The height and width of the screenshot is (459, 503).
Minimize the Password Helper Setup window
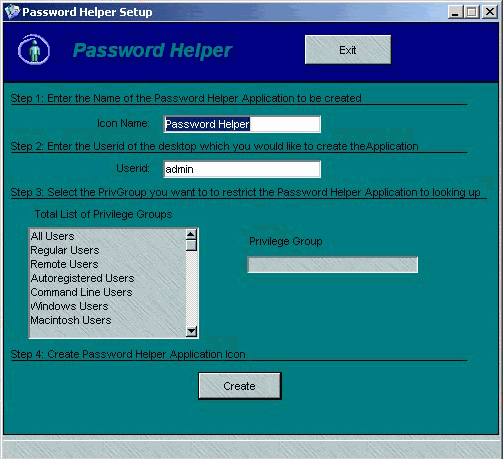click(455, 12)
